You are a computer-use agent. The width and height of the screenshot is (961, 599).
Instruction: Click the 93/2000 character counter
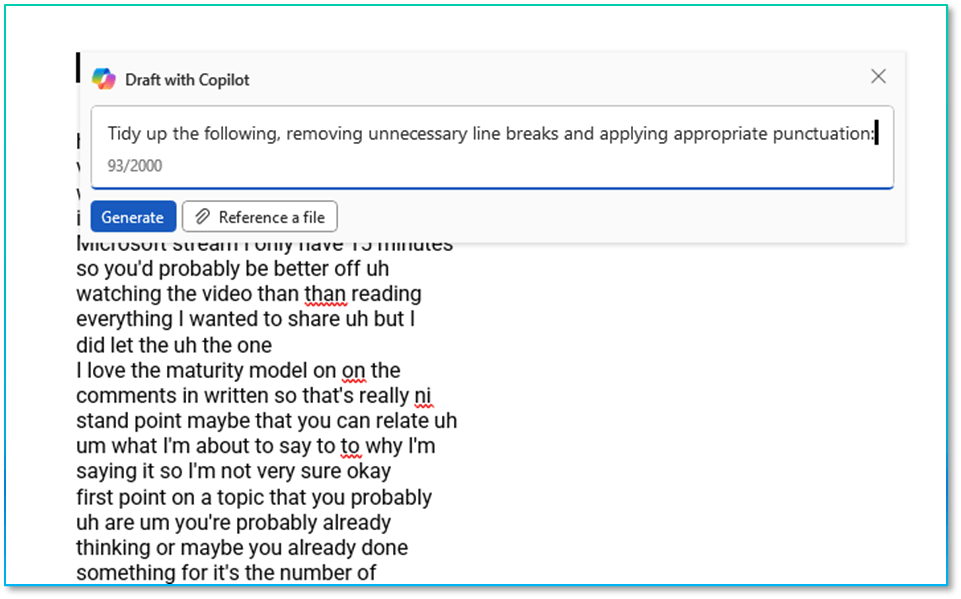(x=135, y=166)
